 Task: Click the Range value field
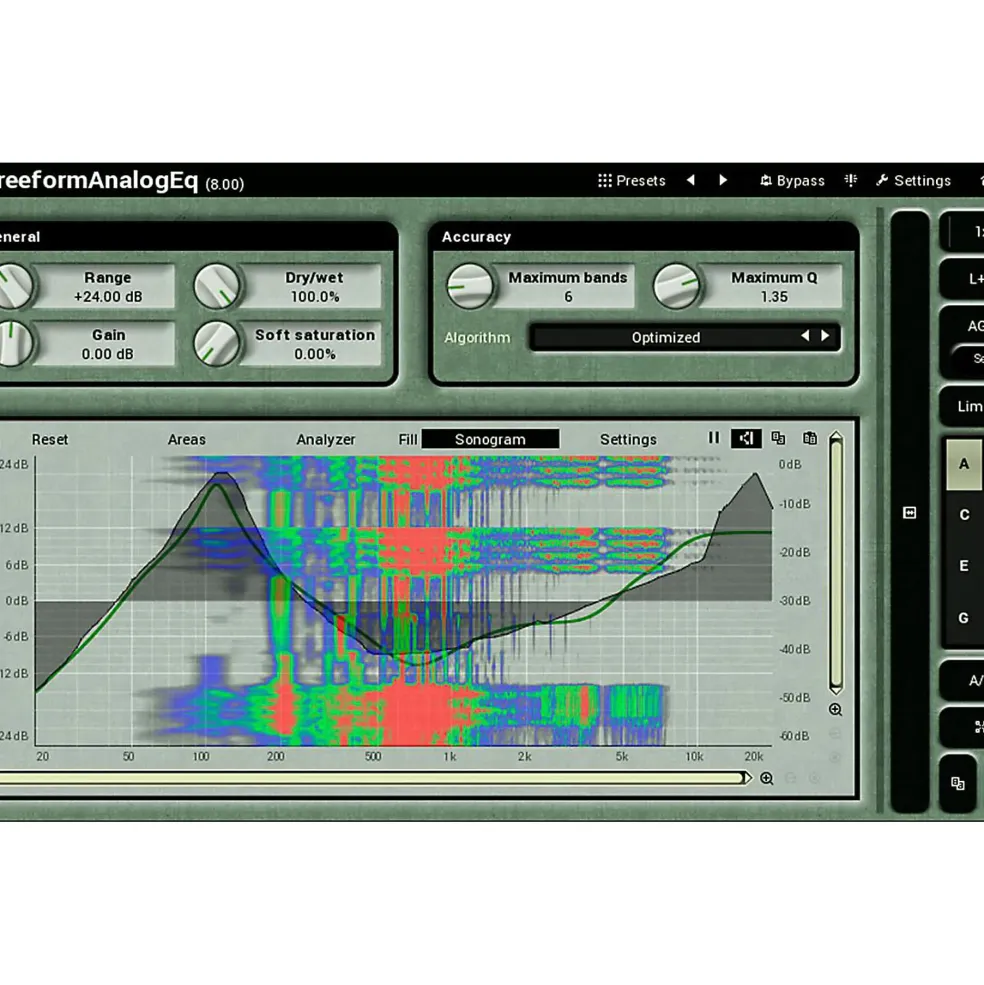[x=108, y=287]
